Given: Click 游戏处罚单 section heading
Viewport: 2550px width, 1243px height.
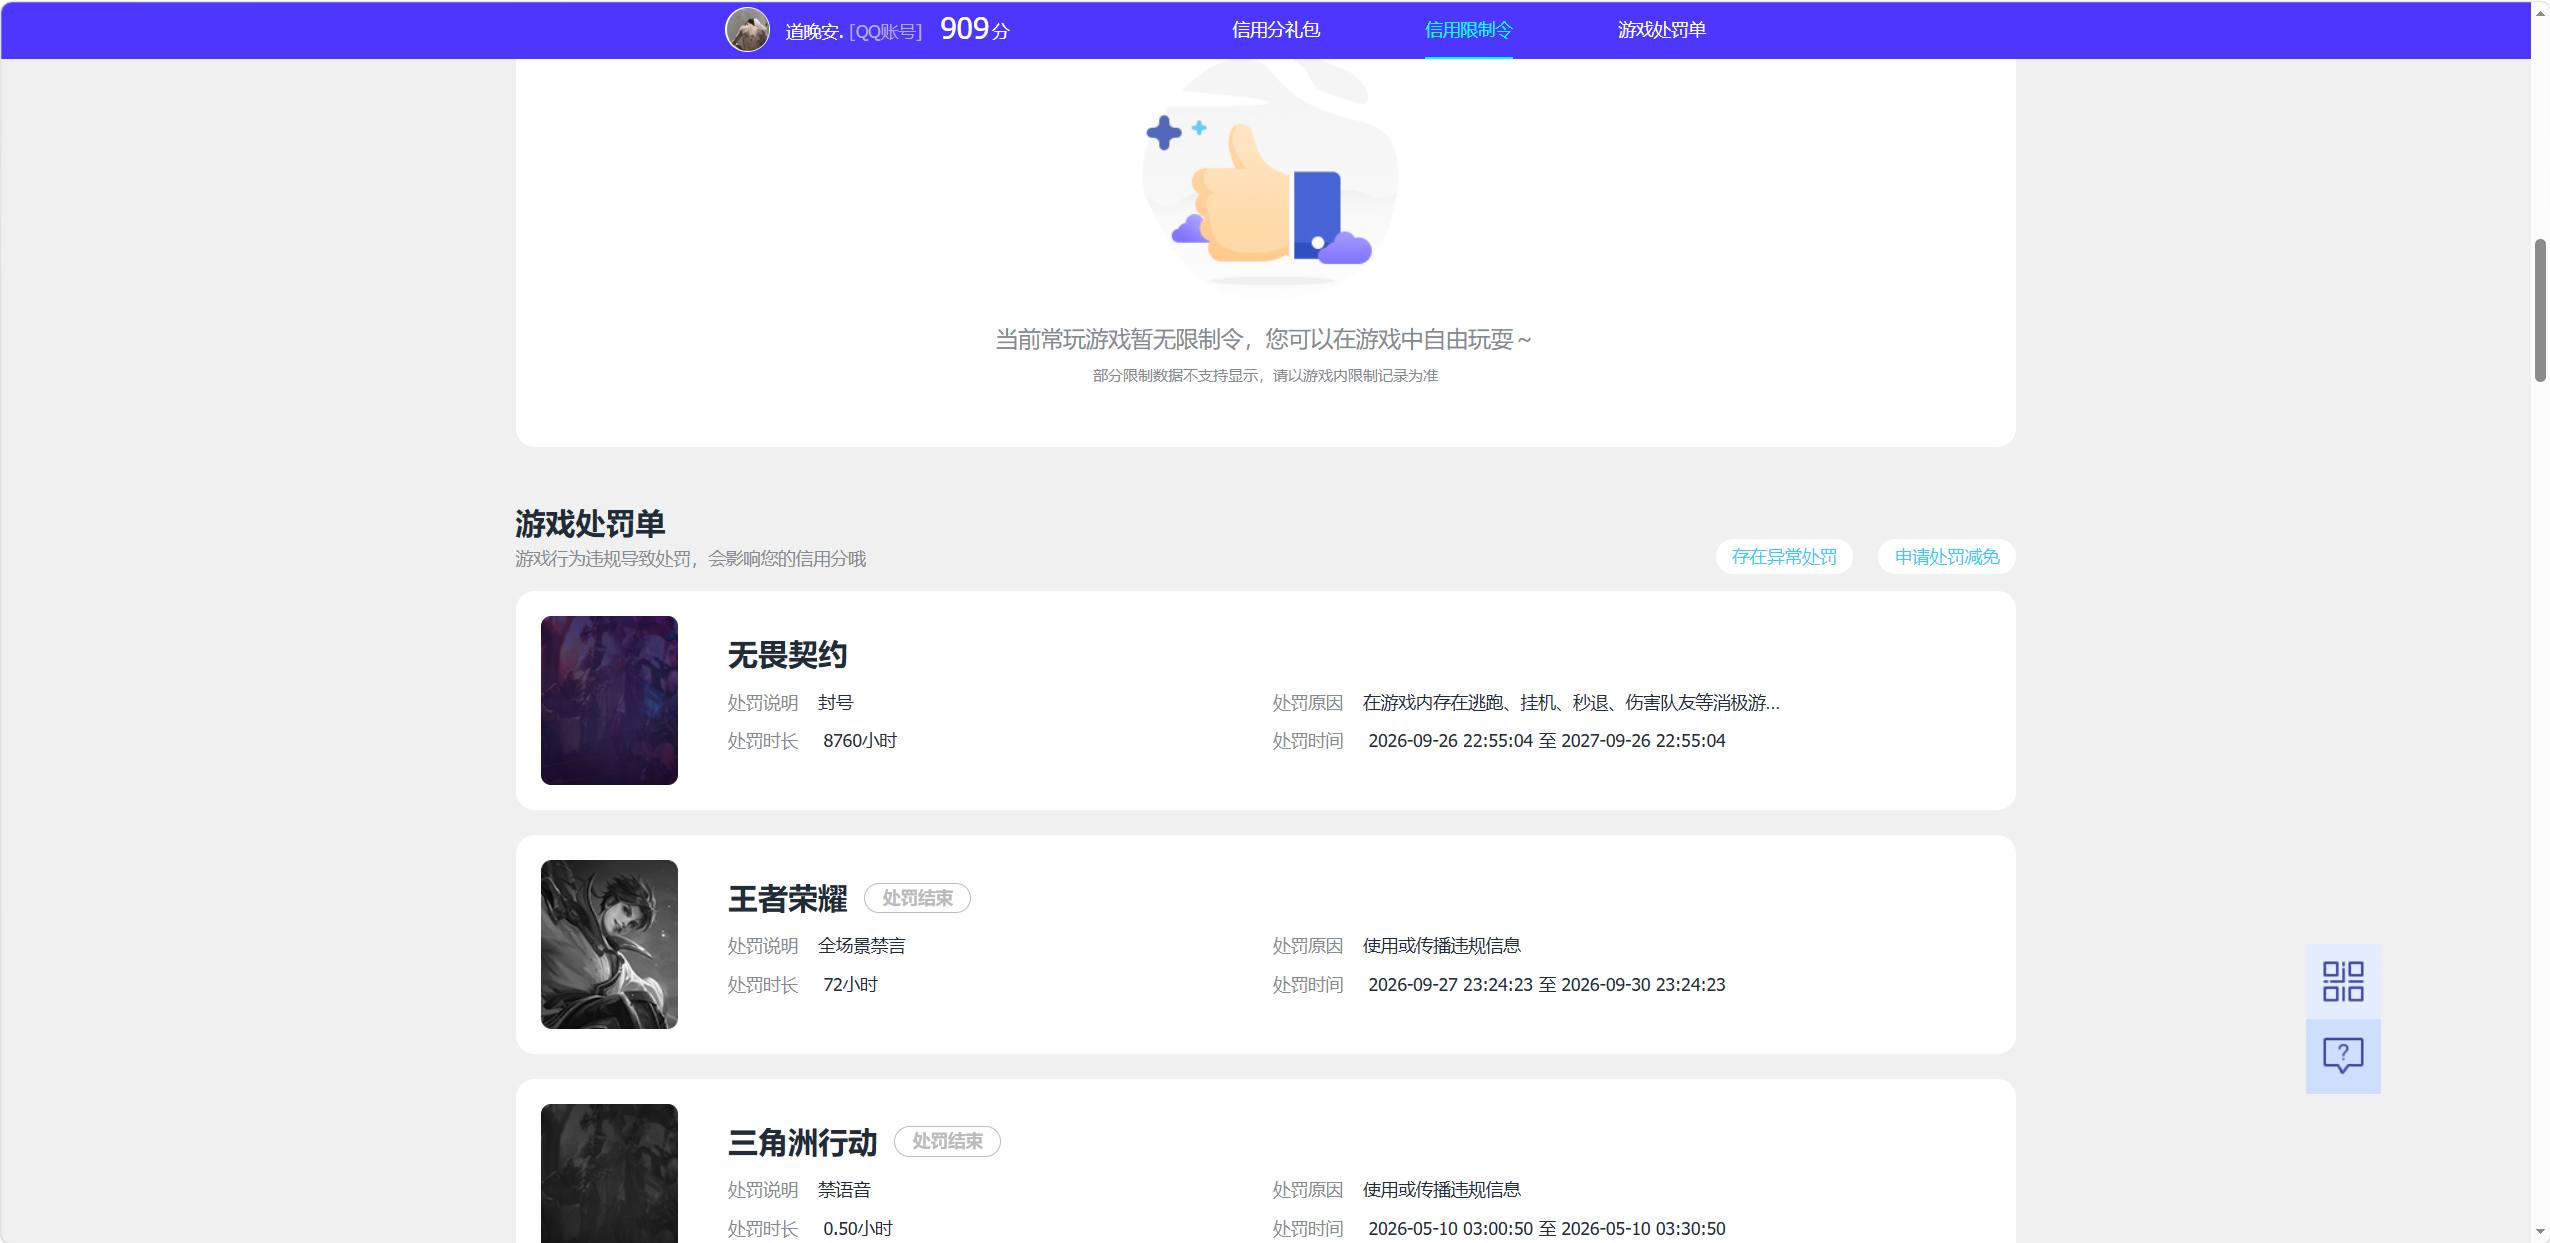Looking at the screenshot, I should coord(590,523).
